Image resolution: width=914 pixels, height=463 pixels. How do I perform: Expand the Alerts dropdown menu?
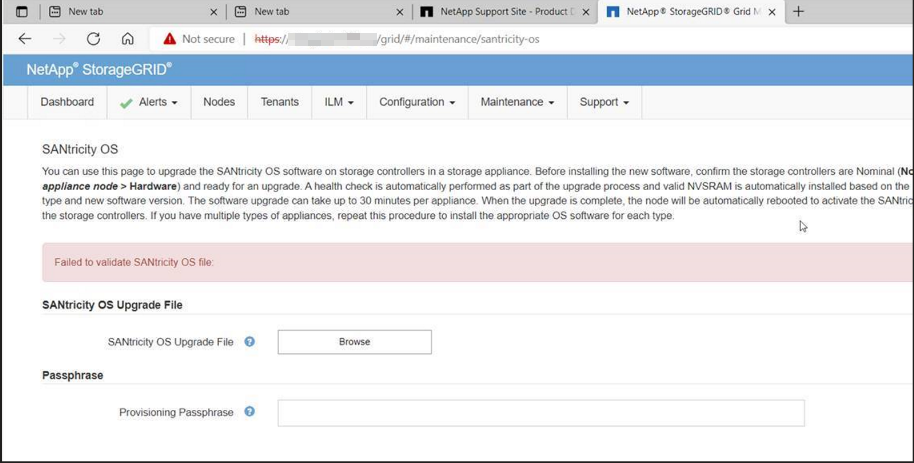tap(148, 103)
